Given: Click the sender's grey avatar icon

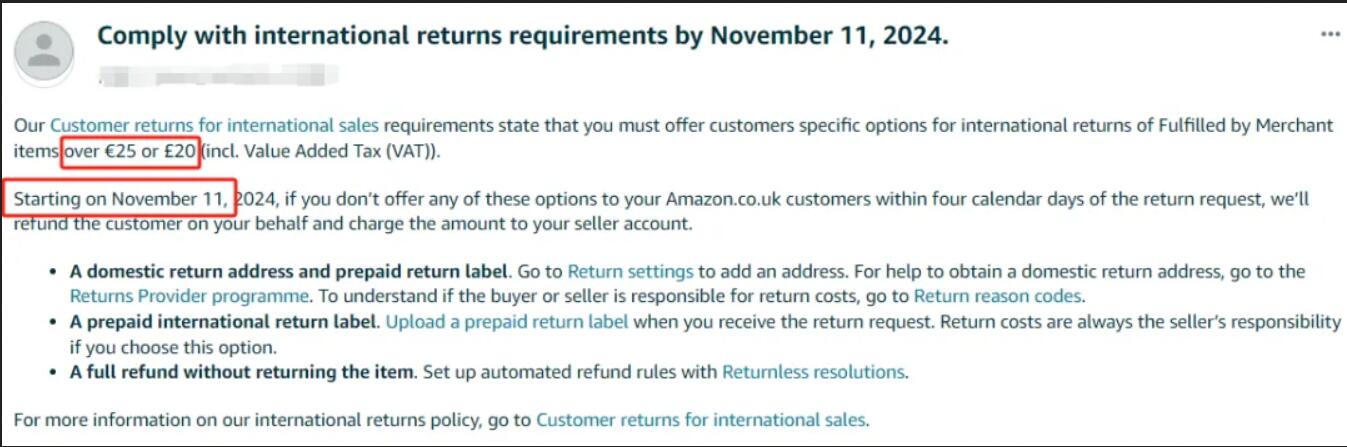Looking at the screenshot, I should click(45, 51).
